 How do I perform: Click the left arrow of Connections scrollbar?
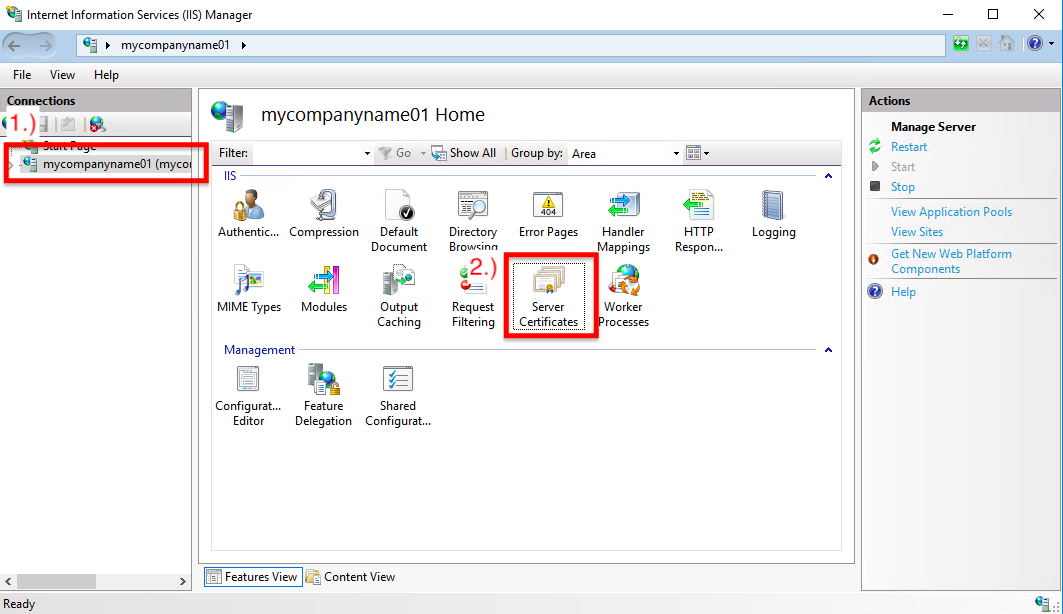(8, 581)
